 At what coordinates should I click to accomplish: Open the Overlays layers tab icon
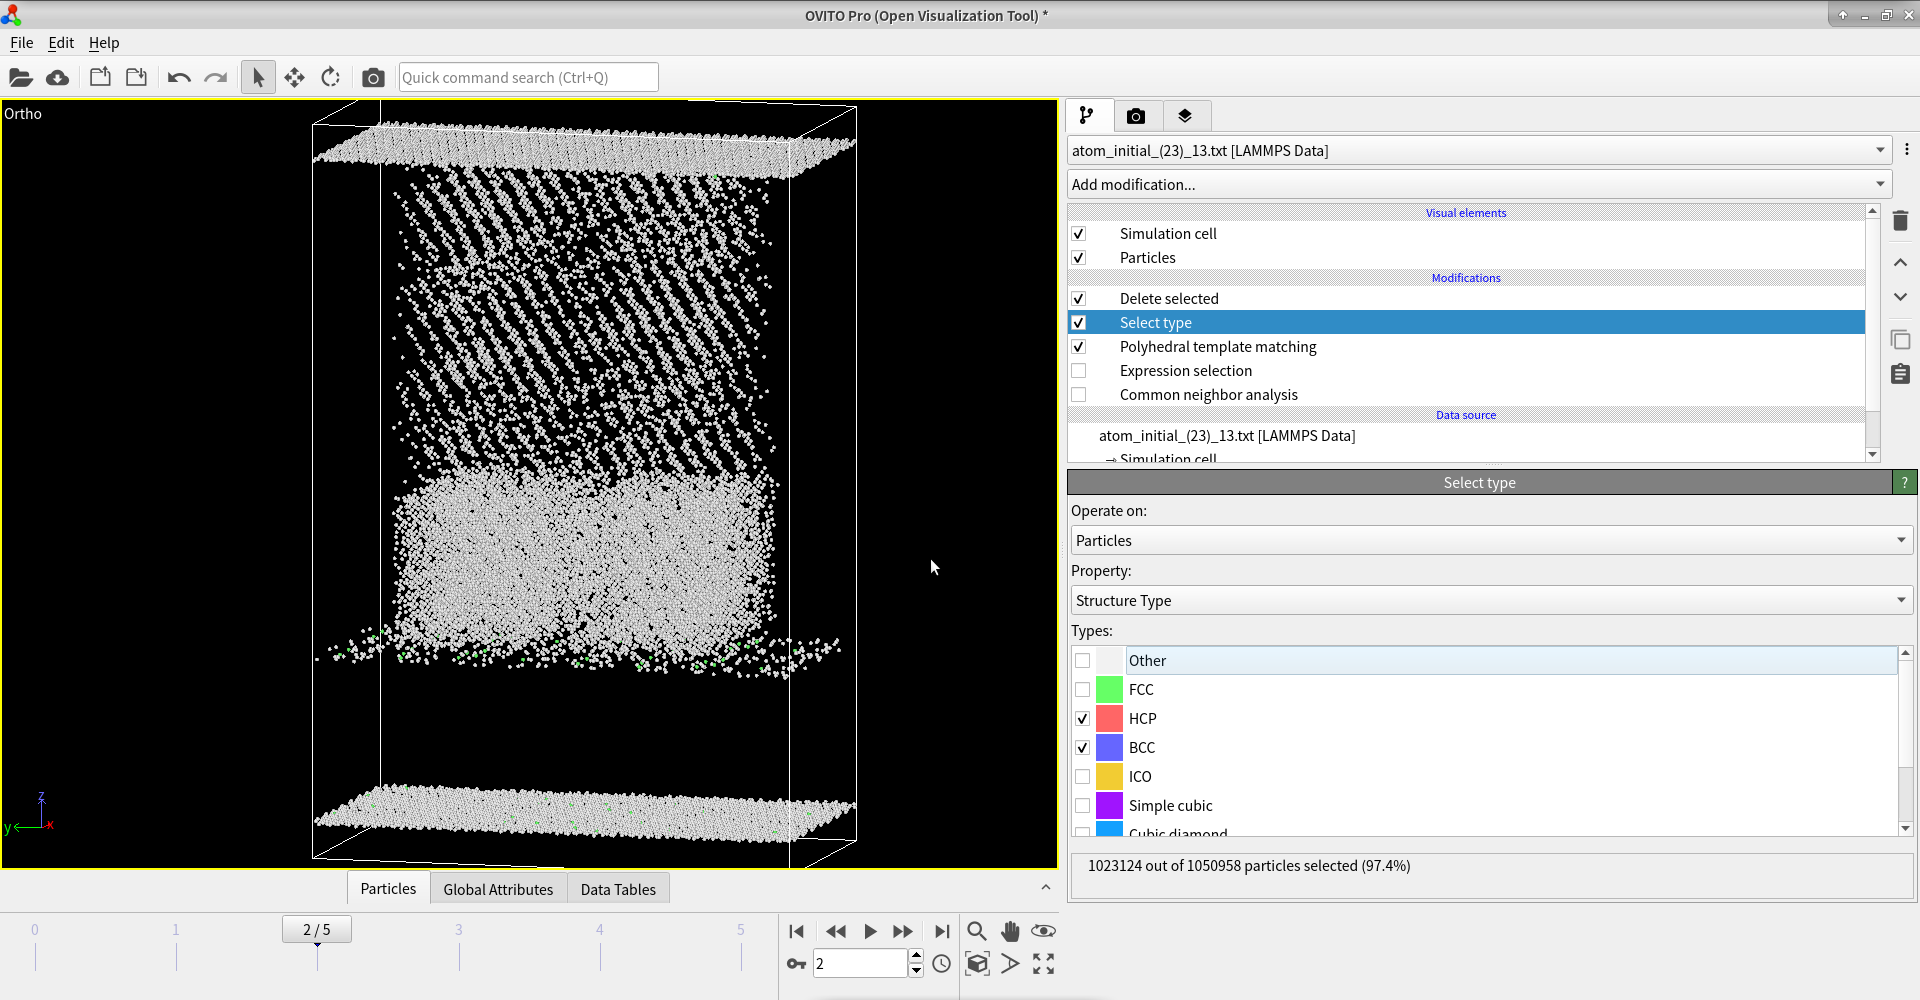tap(1185, 116)
